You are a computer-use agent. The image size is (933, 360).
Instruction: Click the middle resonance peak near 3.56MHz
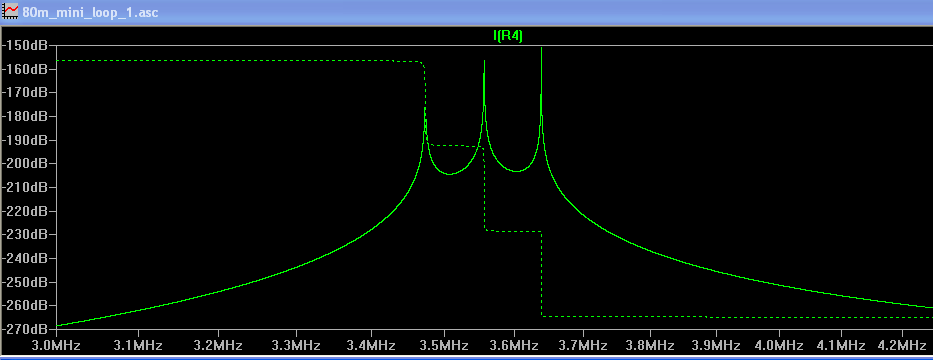tap(484, 62)
